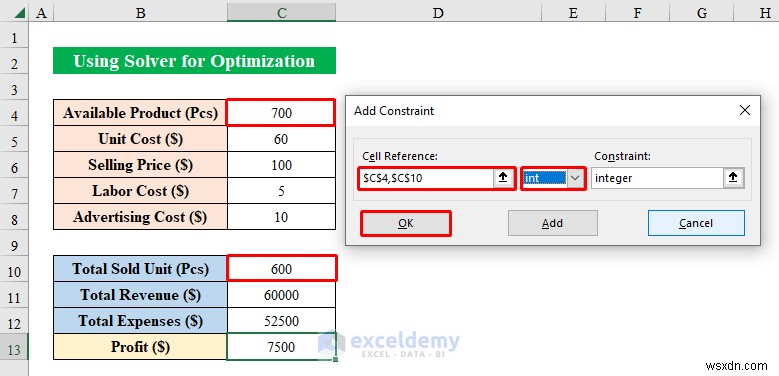Click the Cell Reference input field
779x376 pixels.
point(426,178)
